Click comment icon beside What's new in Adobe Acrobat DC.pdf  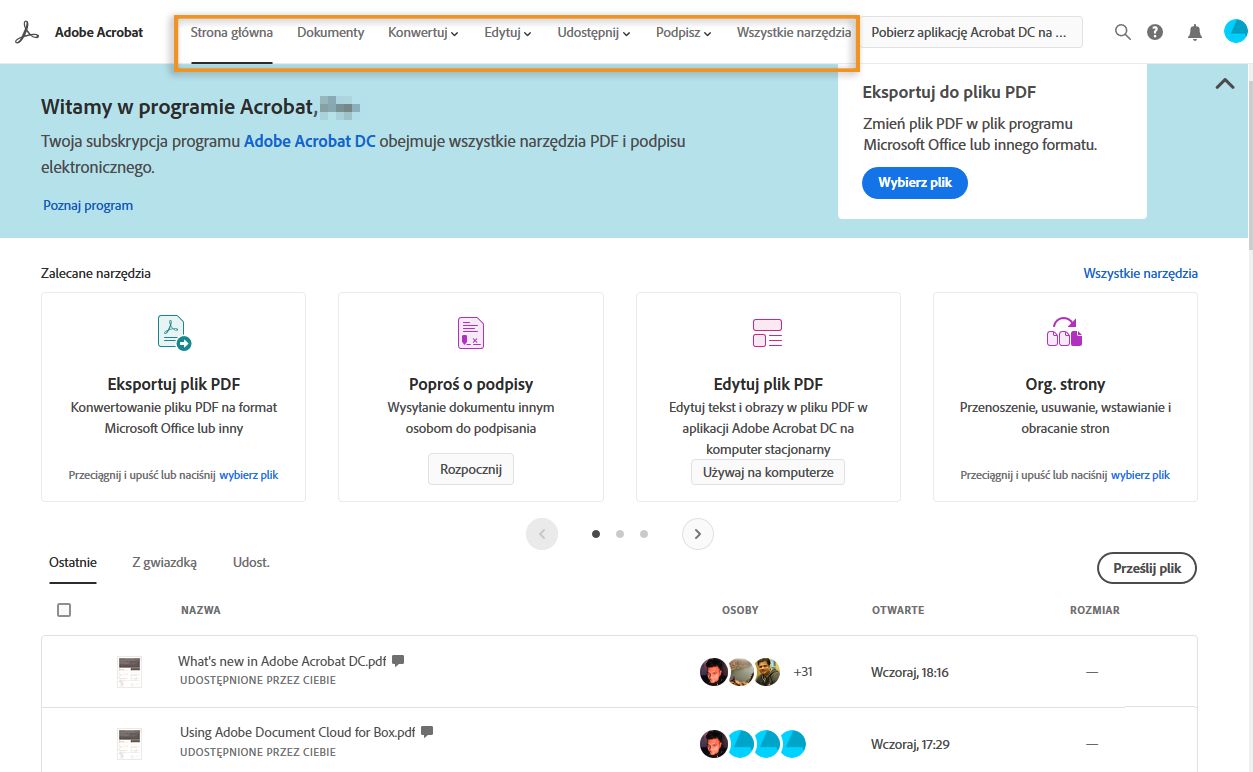pos(398,660)
